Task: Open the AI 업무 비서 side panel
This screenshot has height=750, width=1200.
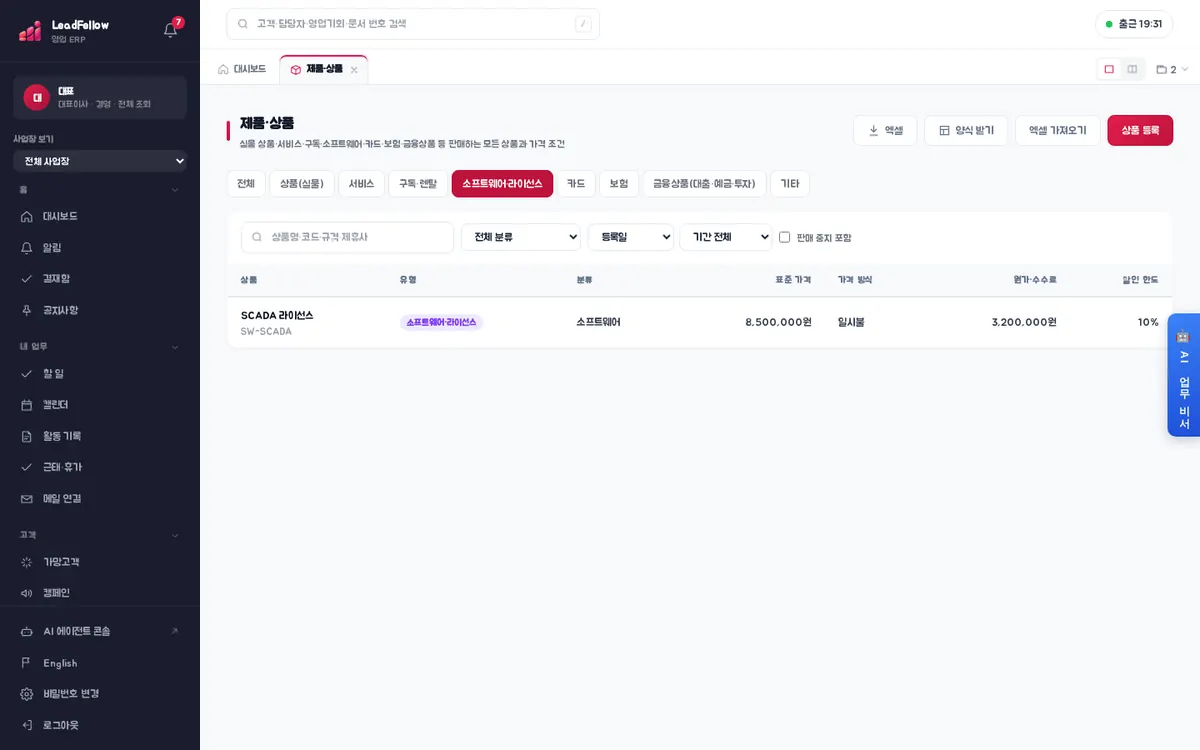Action: coord(1184,375)
